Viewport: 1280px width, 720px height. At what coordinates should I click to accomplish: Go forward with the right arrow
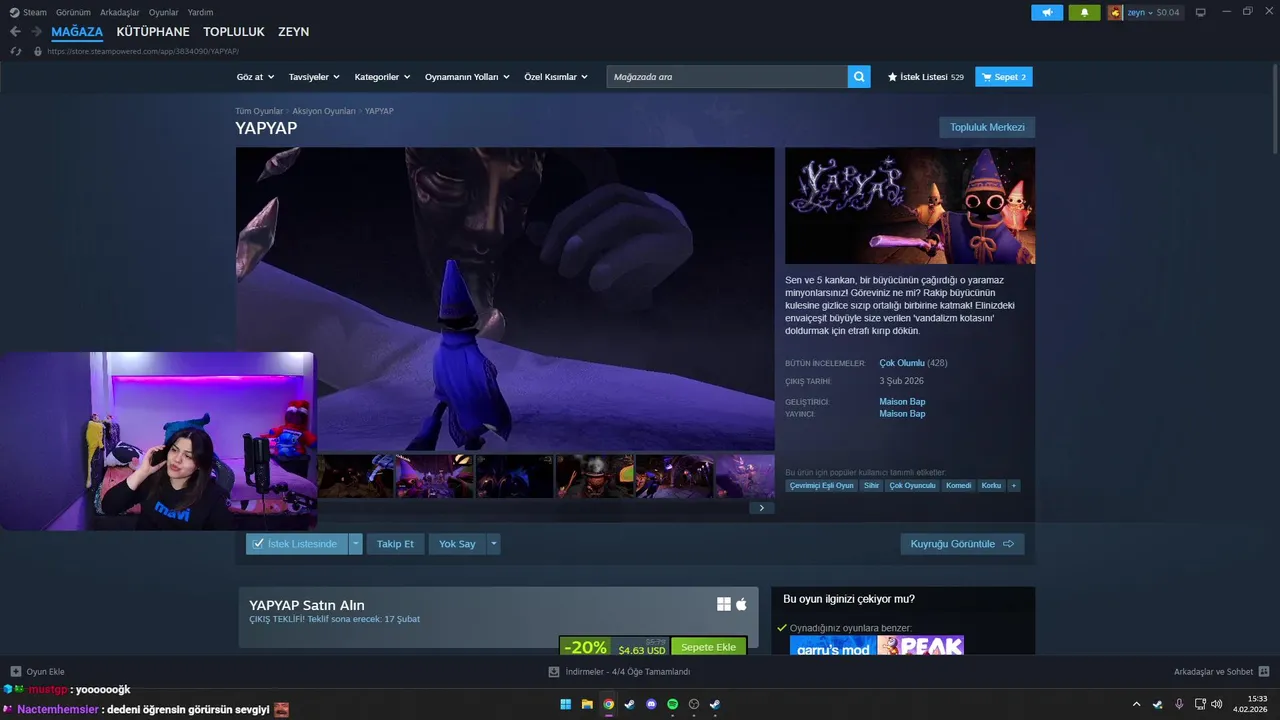36,32
